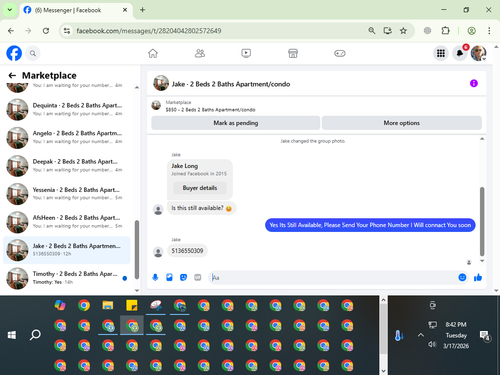Open a new browser tab
Screen dimensions: 500x375
(x=142, y=10)
